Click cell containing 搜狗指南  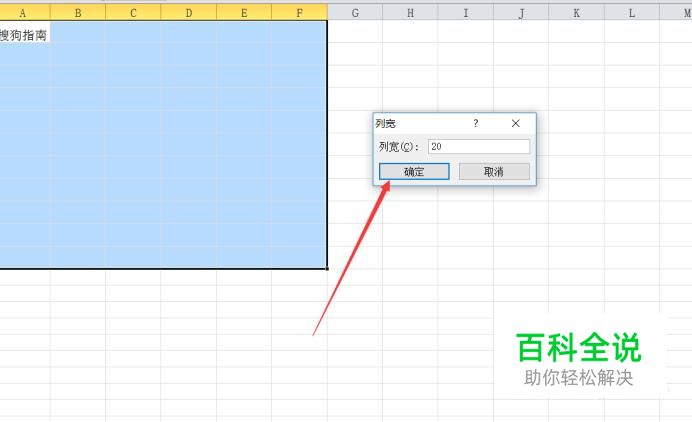coord(25,32)
